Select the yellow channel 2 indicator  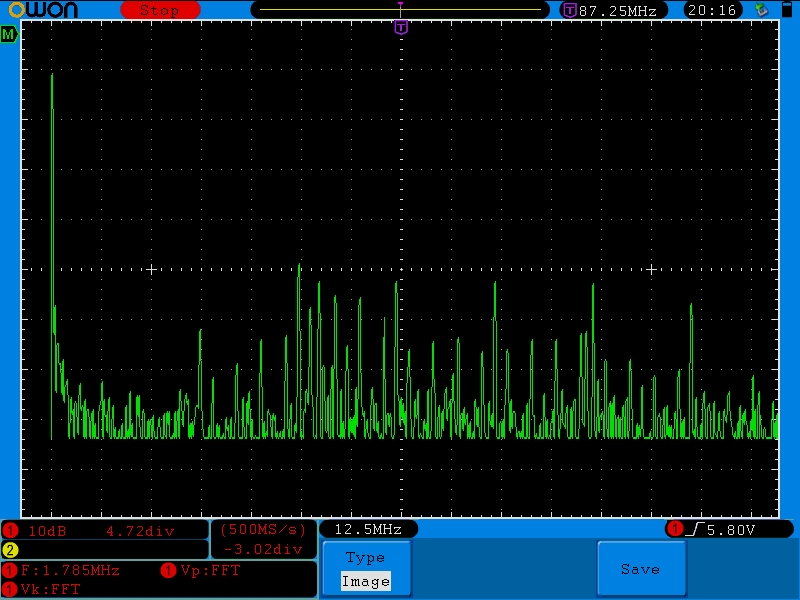pyautogui.click(x=10, y=549)
